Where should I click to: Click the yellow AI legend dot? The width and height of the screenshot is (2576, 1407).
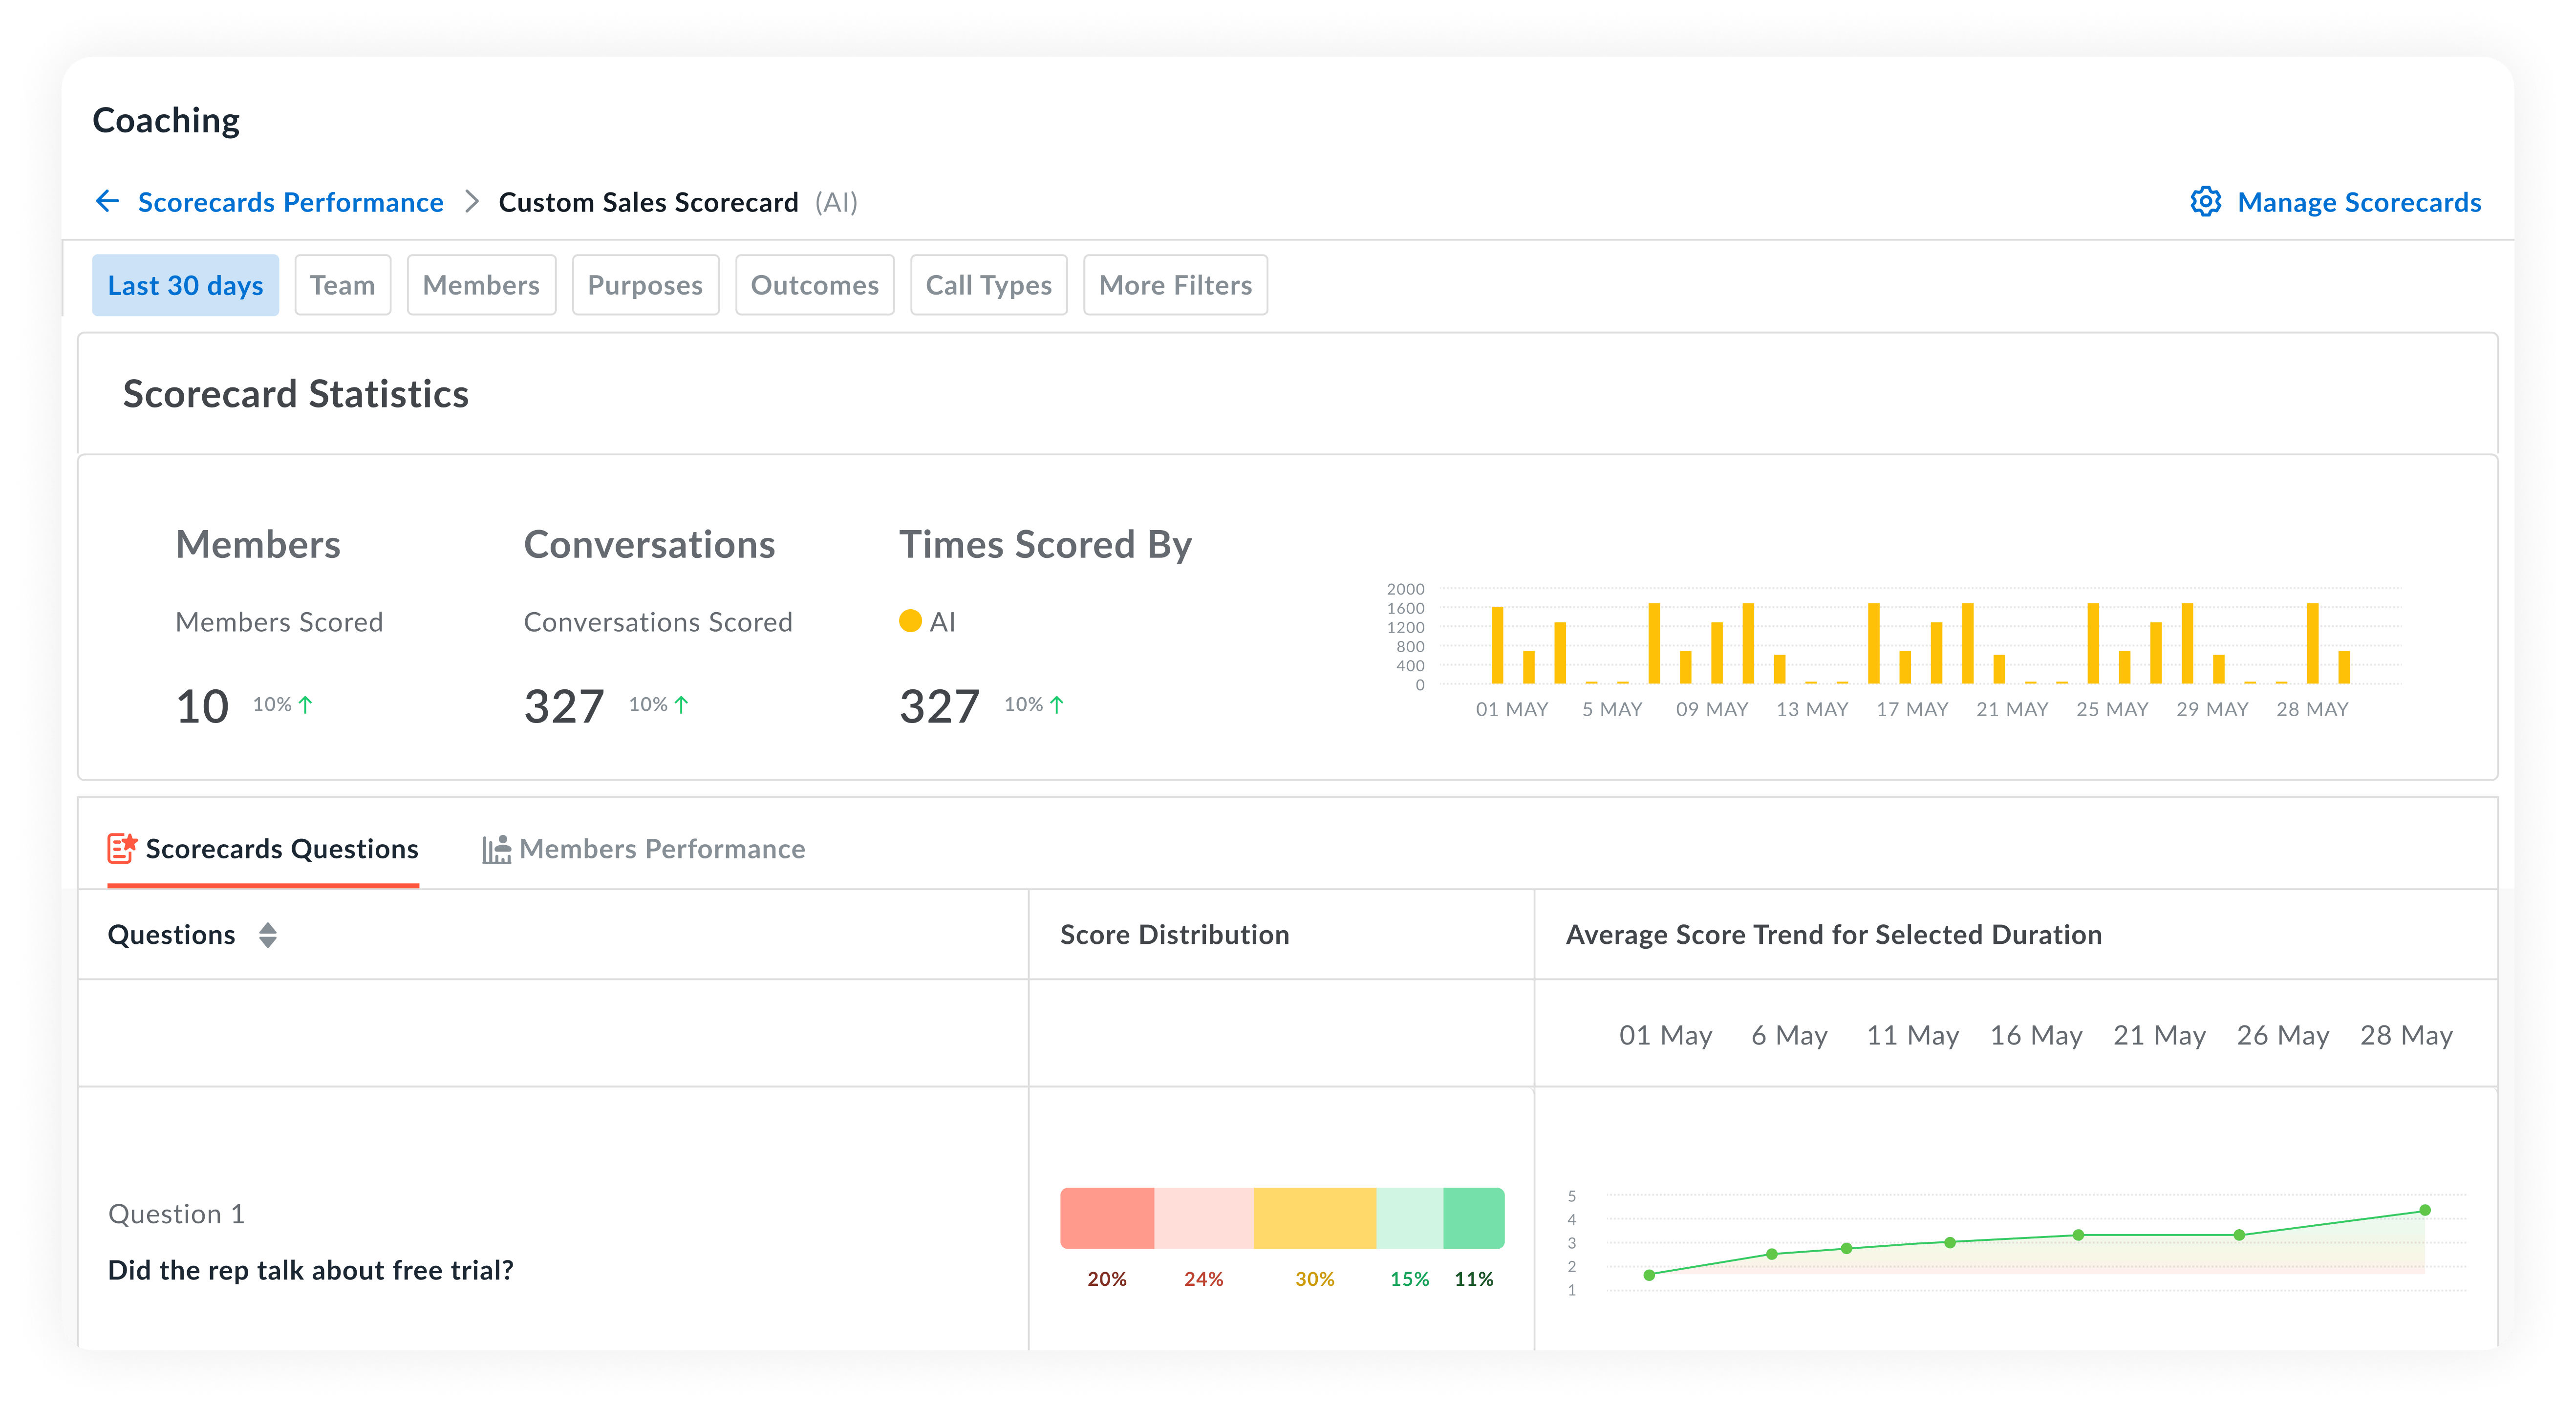(x=910, y=621)
